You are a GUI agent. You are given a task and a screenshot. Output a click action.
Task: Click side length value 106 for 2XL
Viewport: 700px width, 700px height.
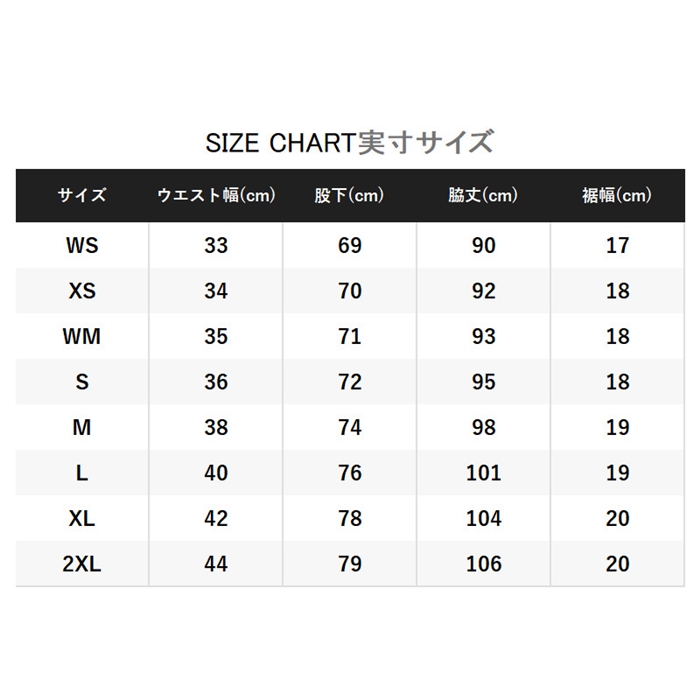[483, 564]
